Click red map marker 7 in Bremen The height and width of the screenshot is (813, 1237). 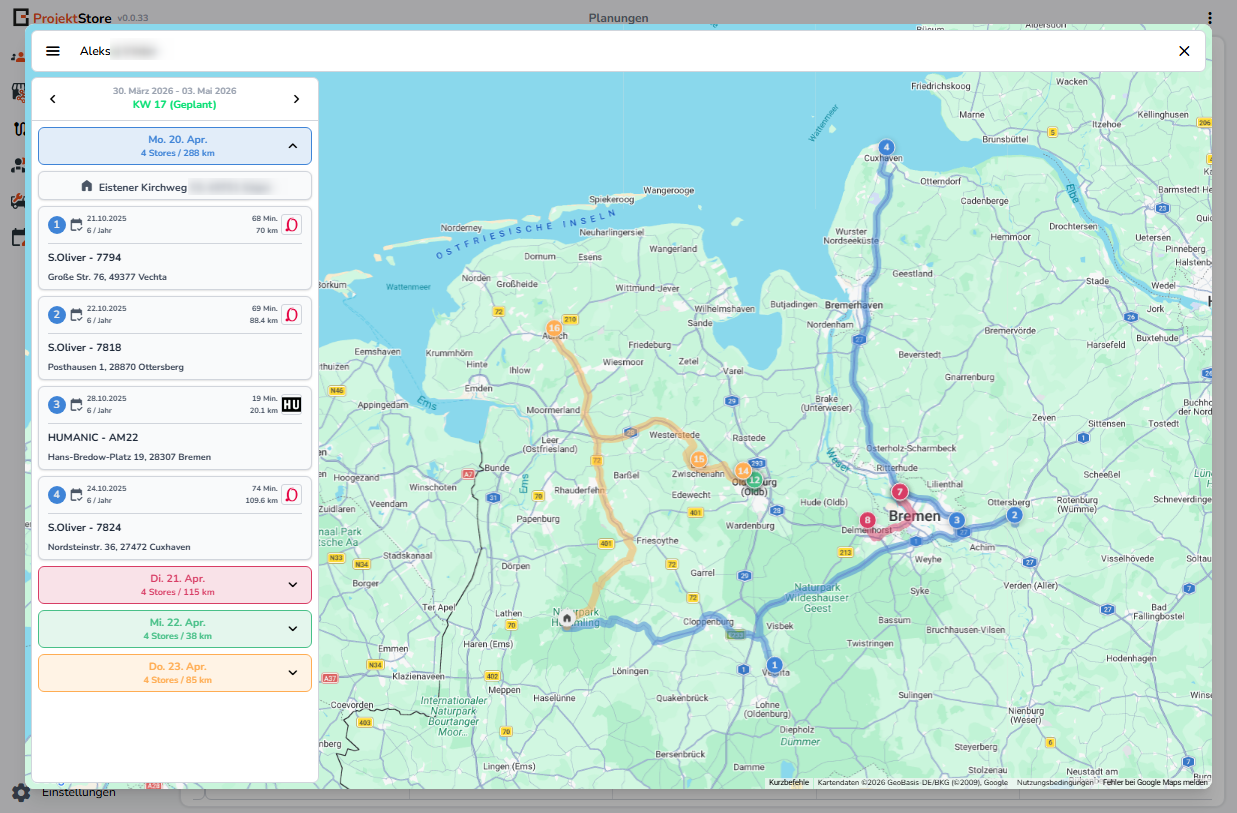coord(899,492)
